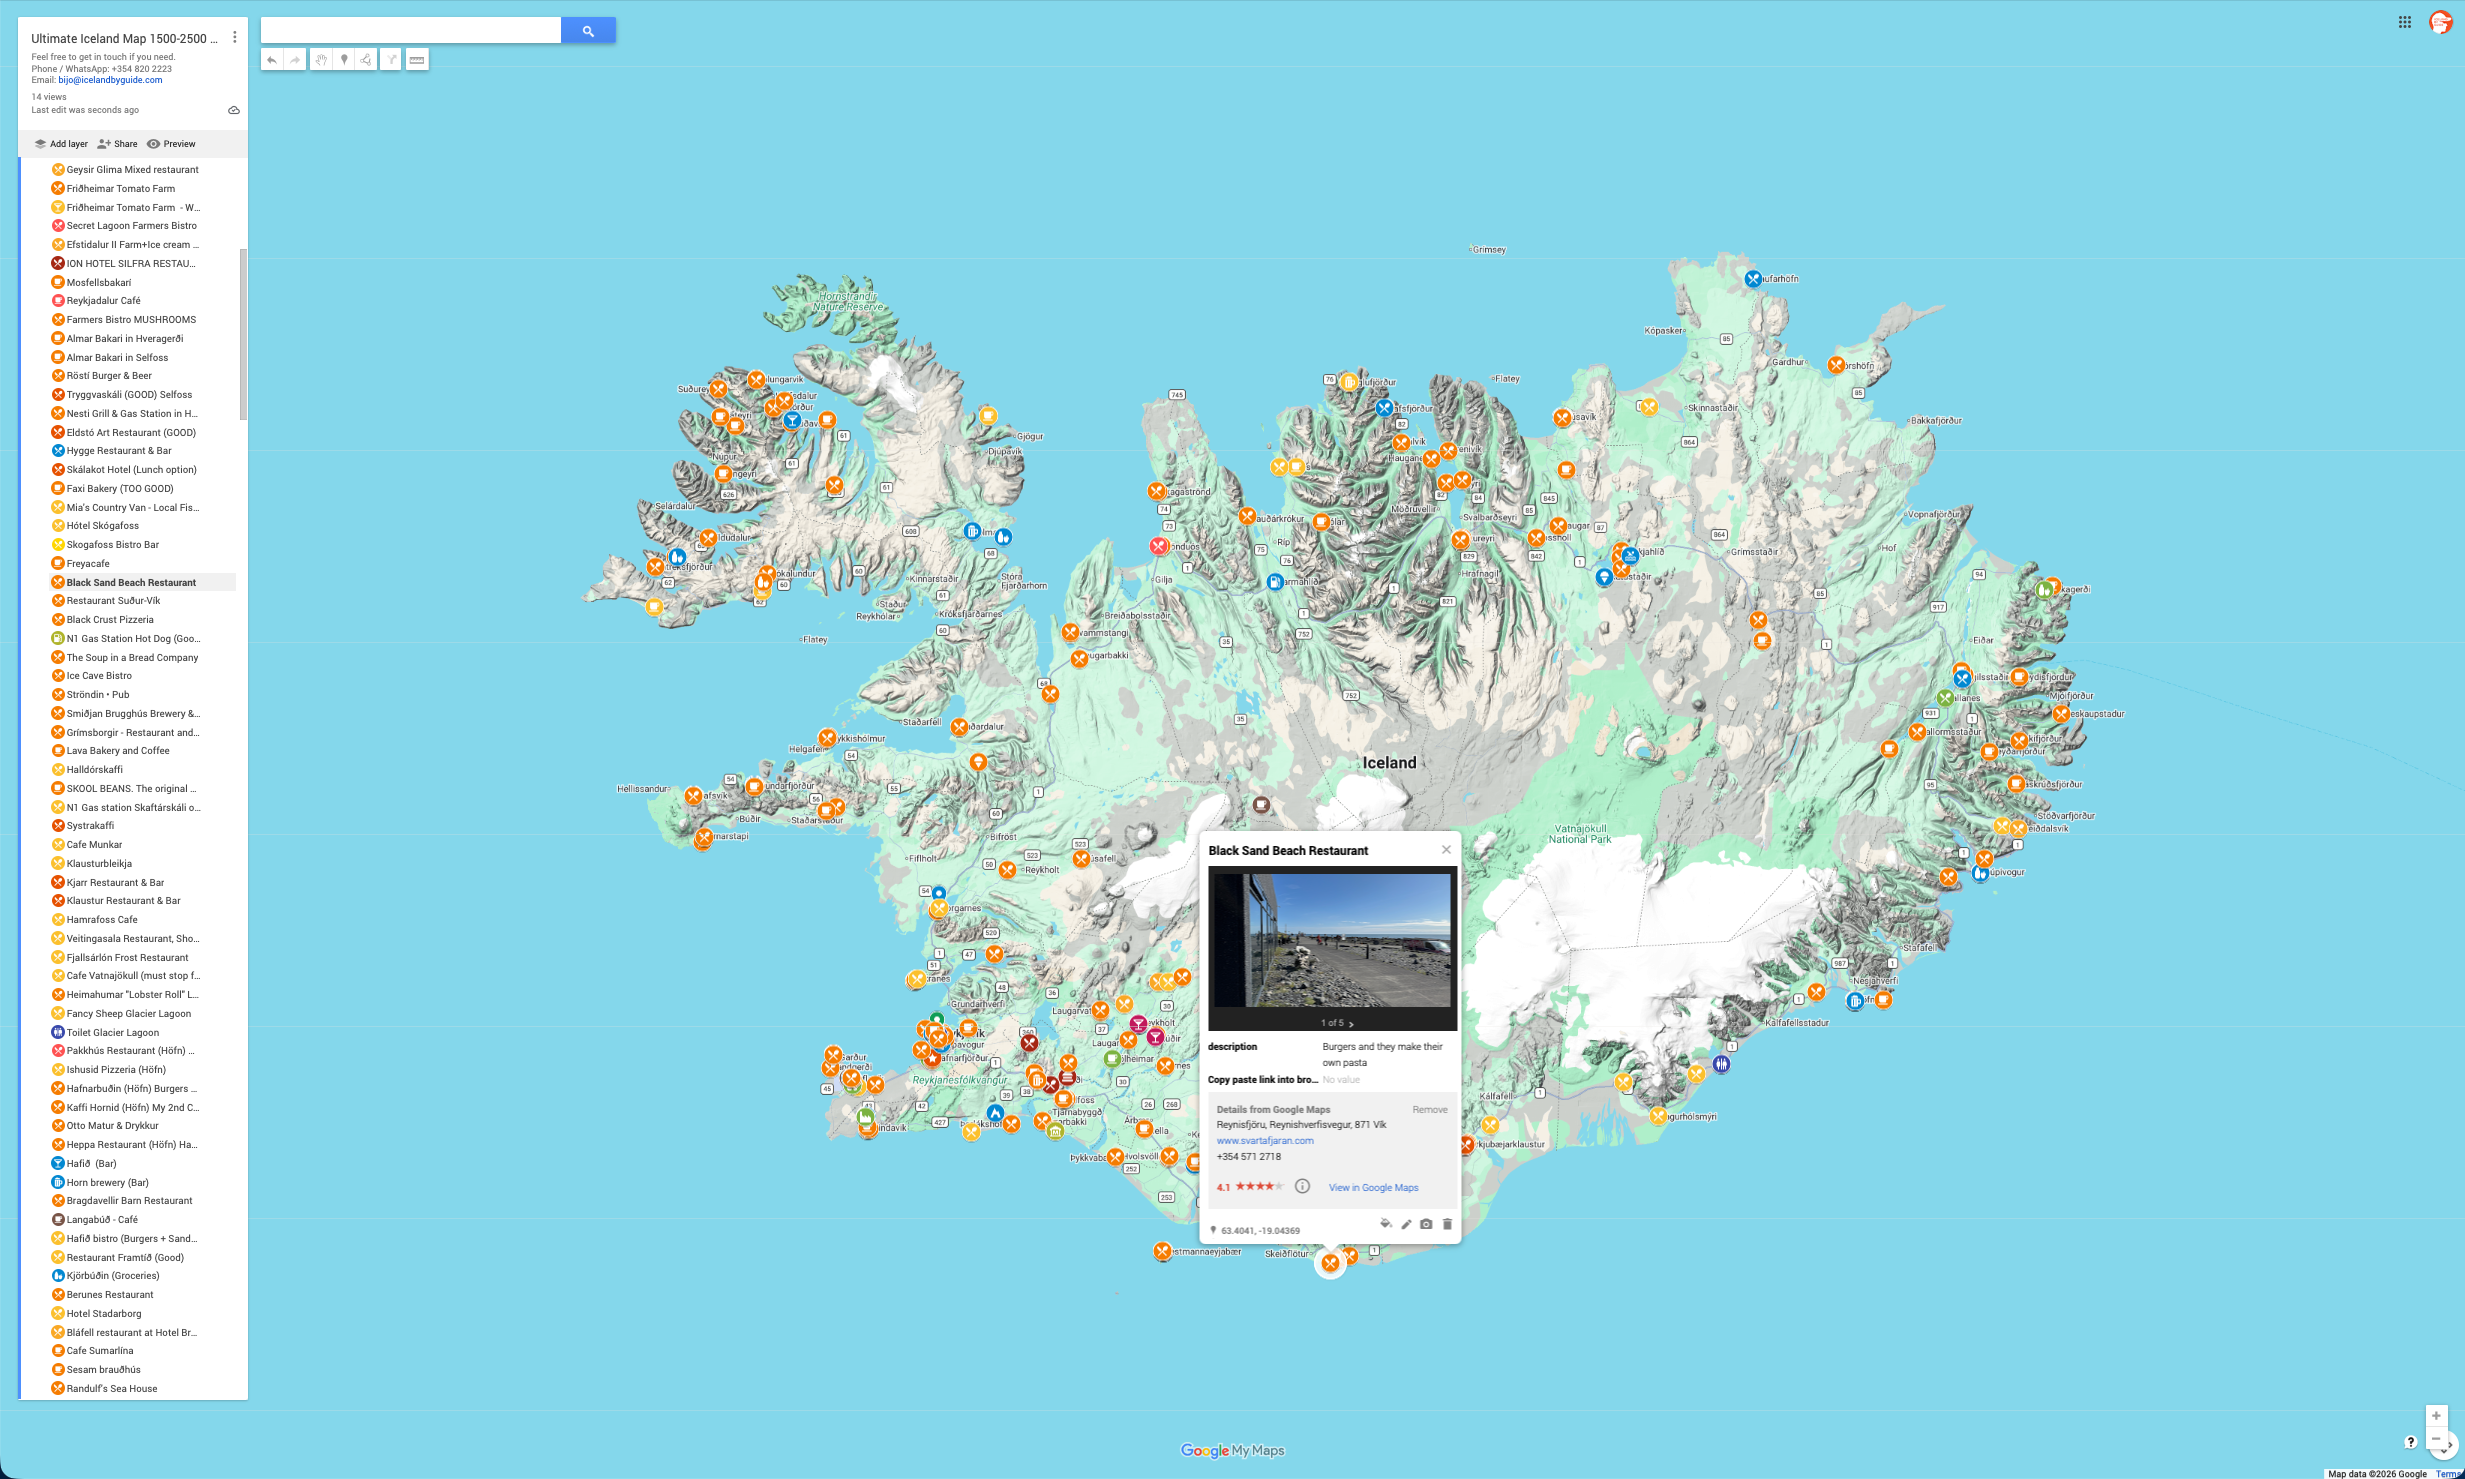
Task: Click Add layer
Action: (61, 144)
